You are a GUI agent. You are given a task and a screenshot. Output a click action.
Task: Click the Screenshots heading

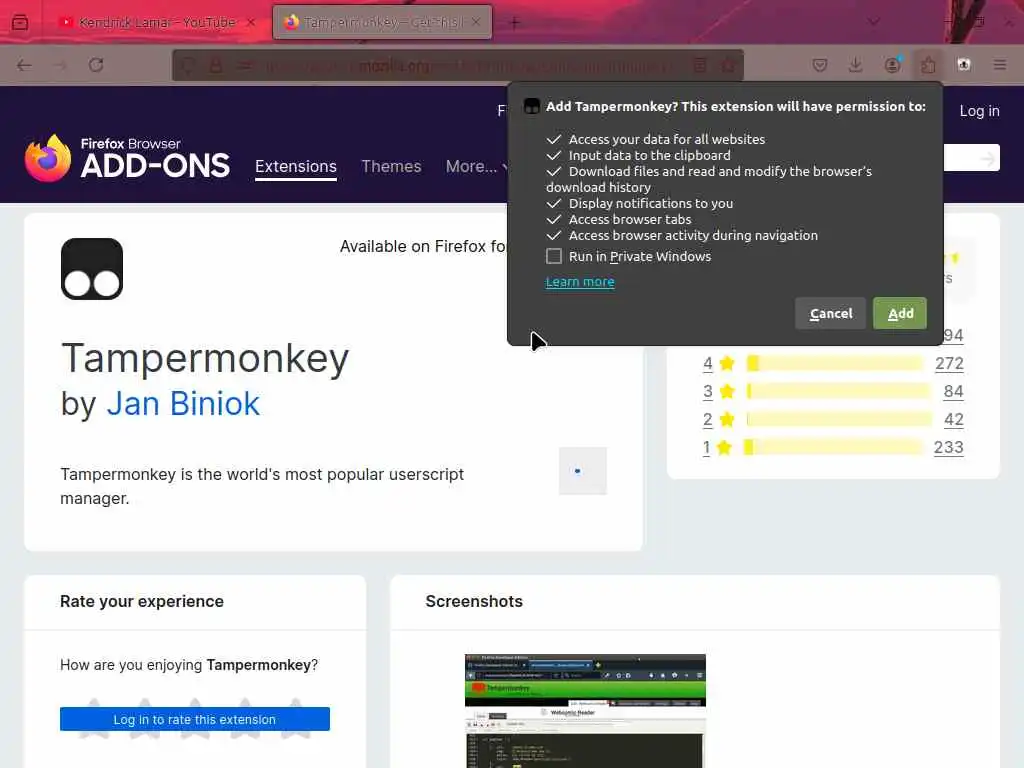click(x=474, y=601)
